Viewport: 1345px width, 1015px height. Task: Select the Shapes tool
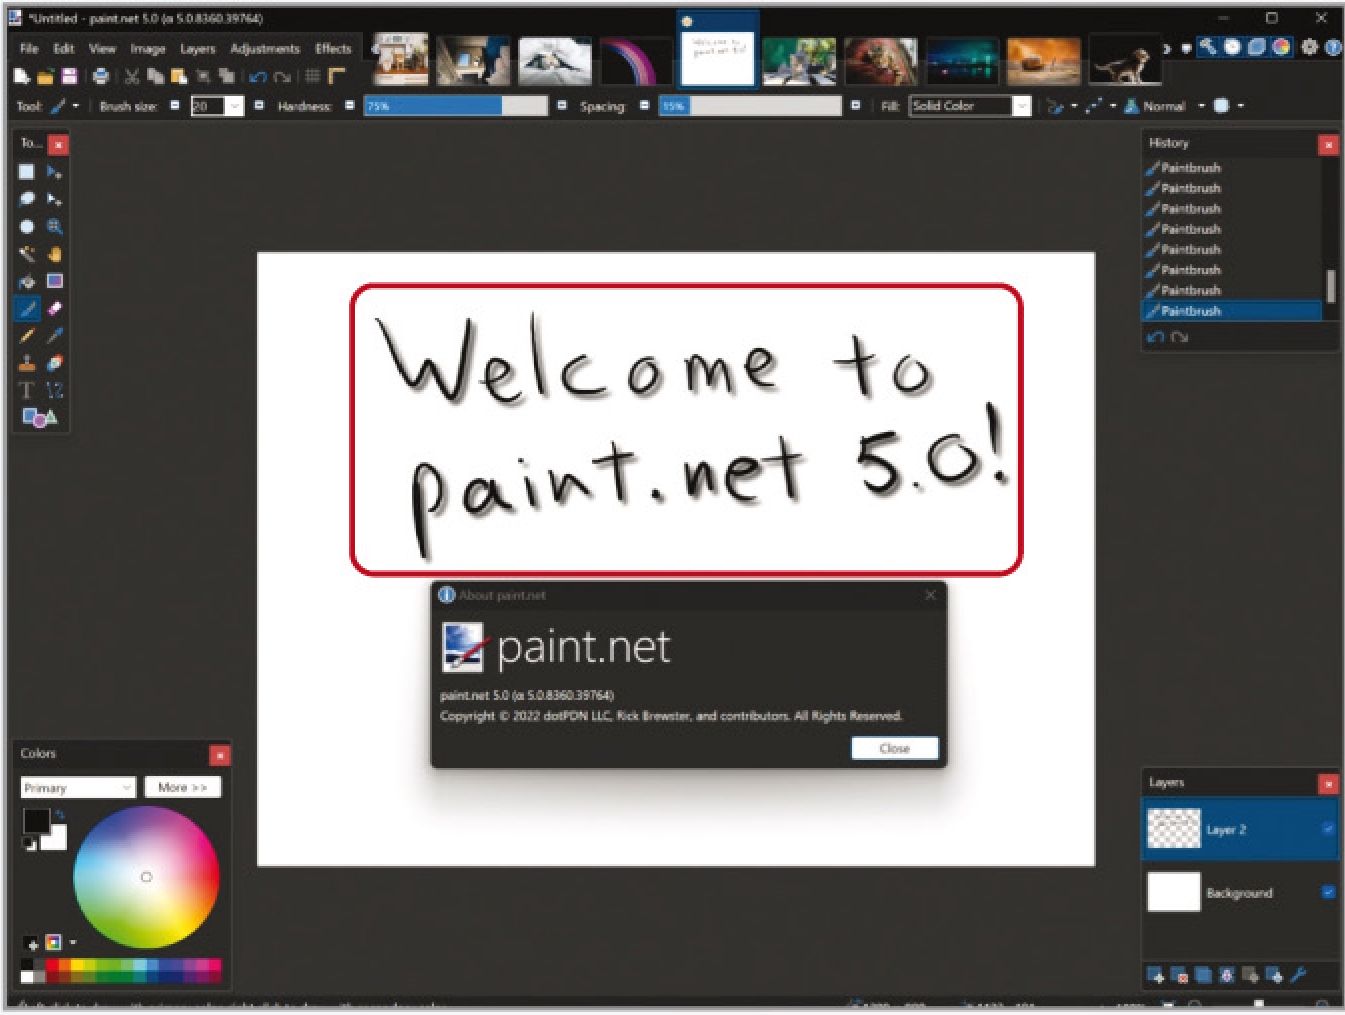[40, 418]
